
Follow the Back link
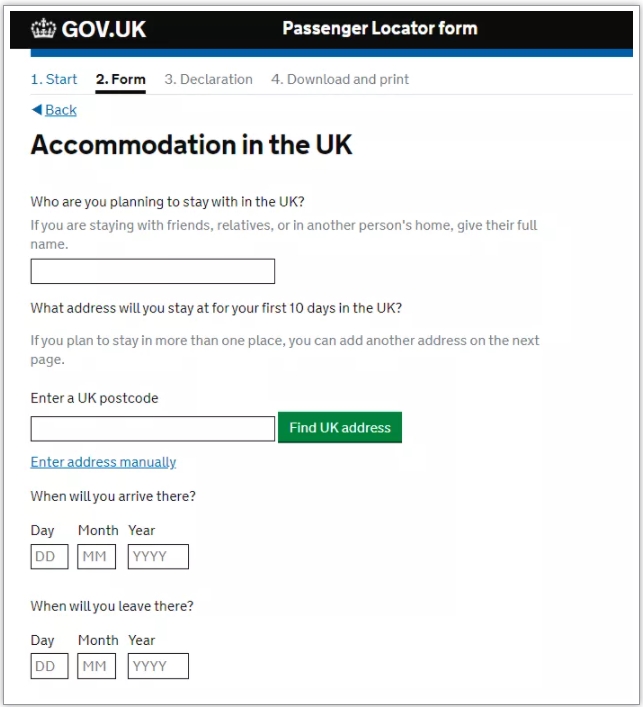[61, 110]
